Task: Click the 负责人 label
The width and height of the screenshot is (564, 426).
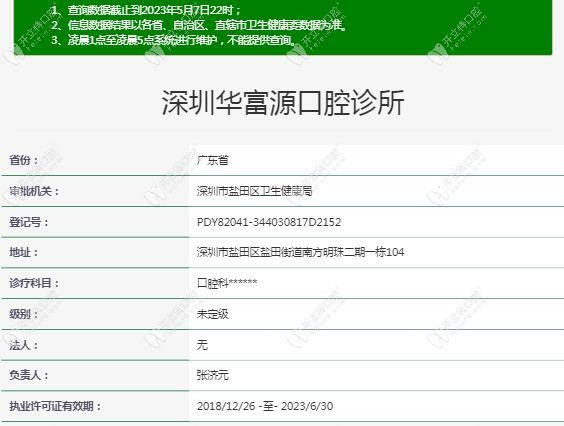Action: point(29,375)
